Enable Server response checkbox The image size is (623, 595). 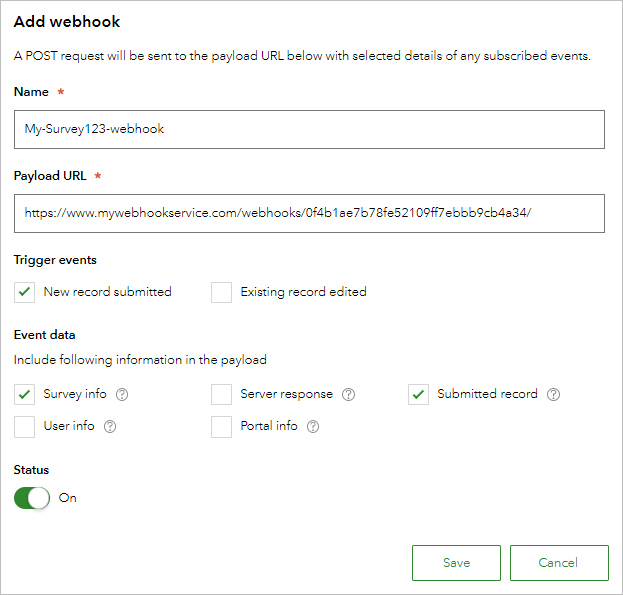click(x=221, y=394)
